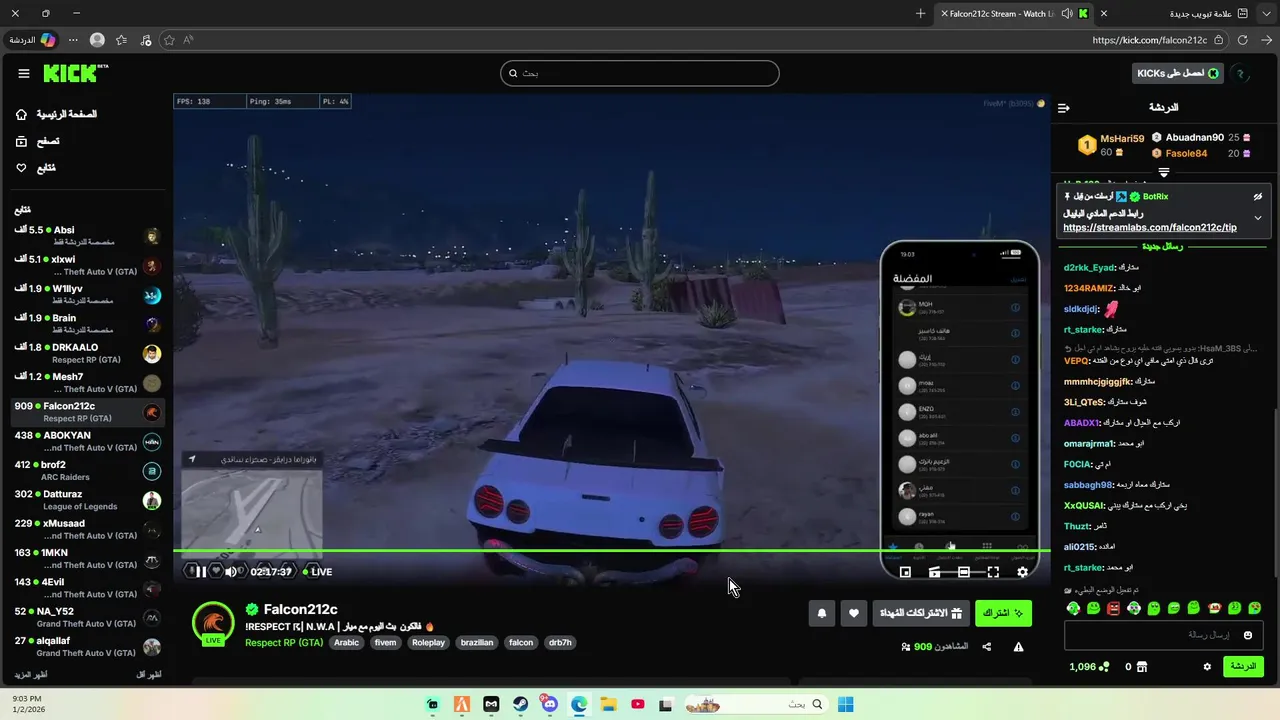The height and width of the screenshot is (720, 1280).
Task: Expand the gift leaderboard
Action: tap(1163, 173)
